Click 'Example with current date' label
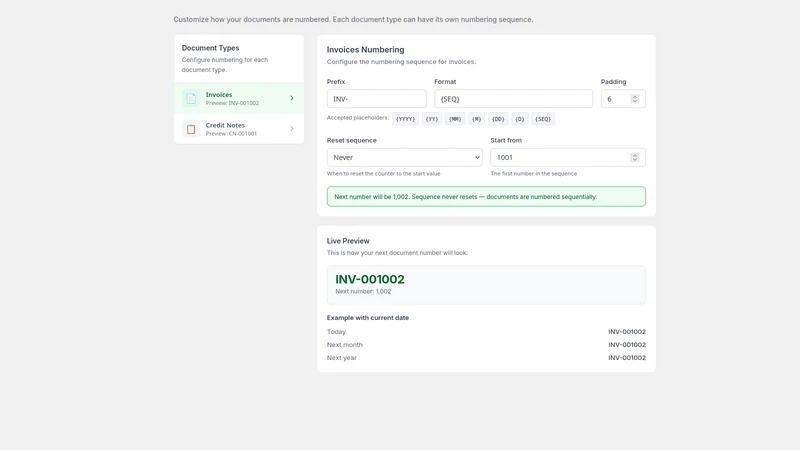800x450 pixels. pos(368,318)
